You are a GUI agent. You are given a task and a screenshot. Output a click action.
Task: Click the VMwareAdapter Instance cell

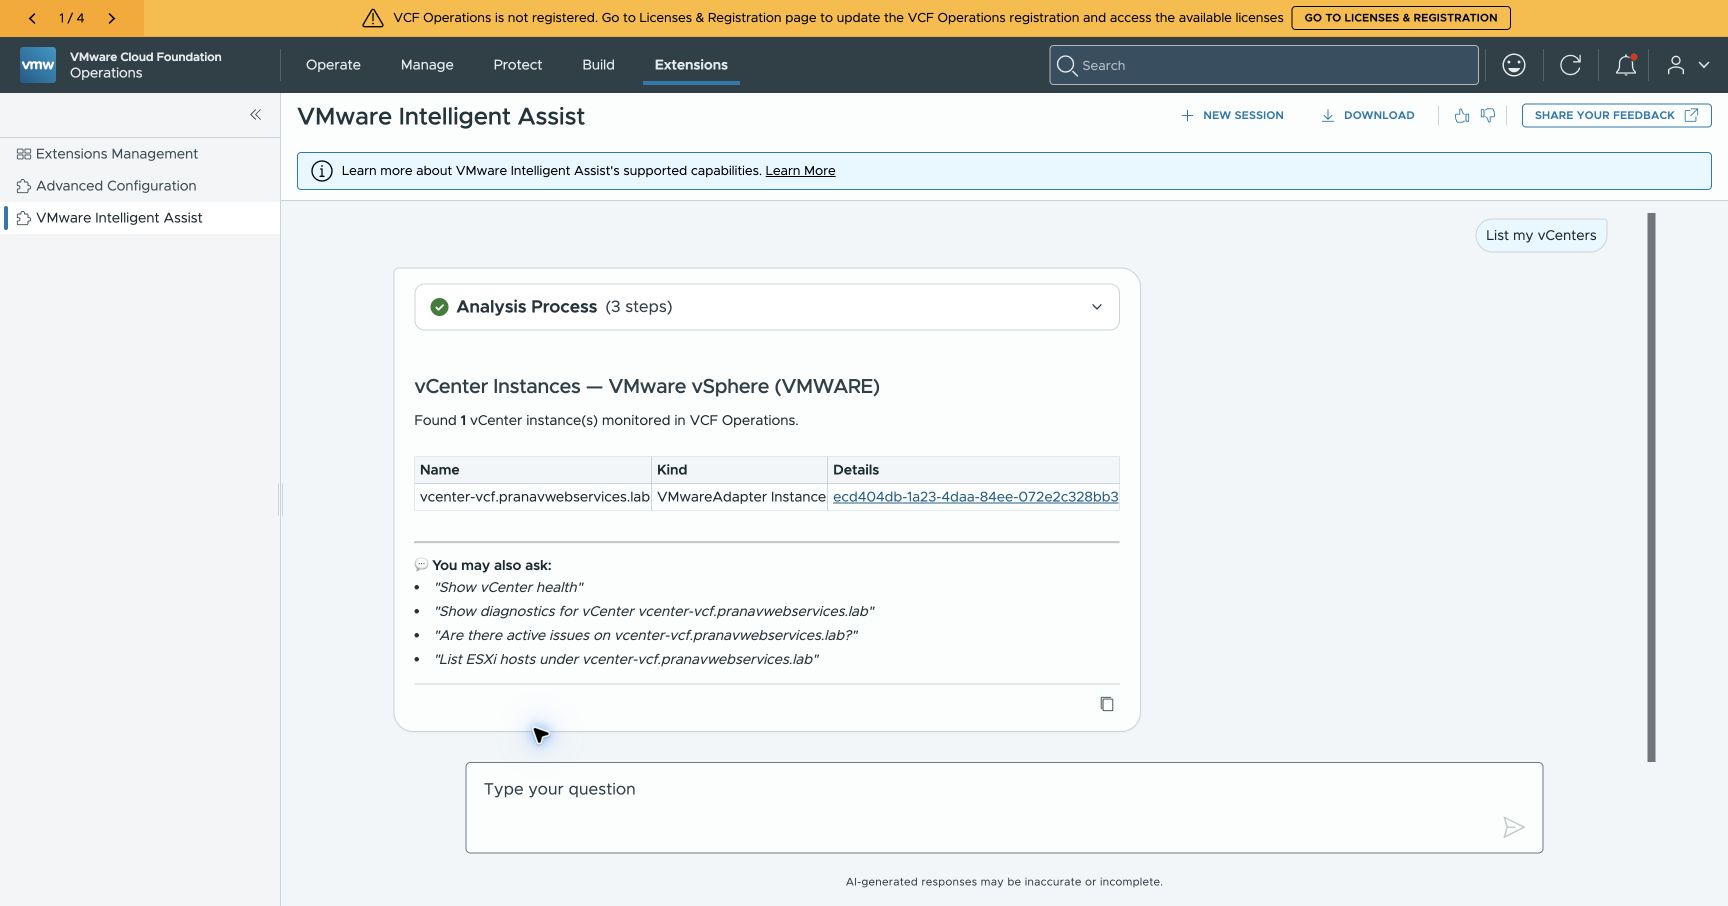point(741,497)
